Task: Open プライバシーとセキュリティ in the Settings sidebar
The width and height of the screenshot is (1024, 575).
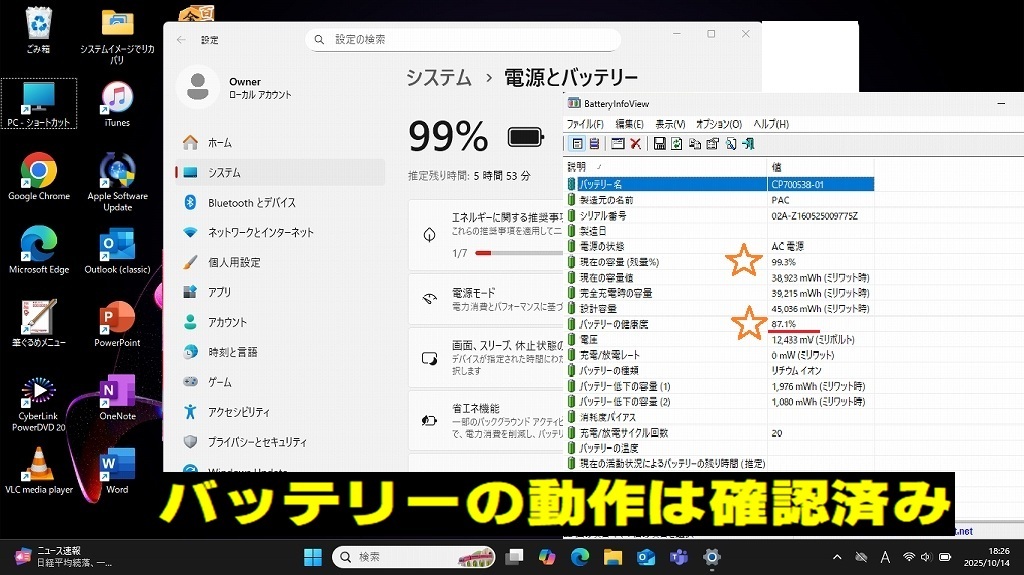Action: [x=280, y=442]
